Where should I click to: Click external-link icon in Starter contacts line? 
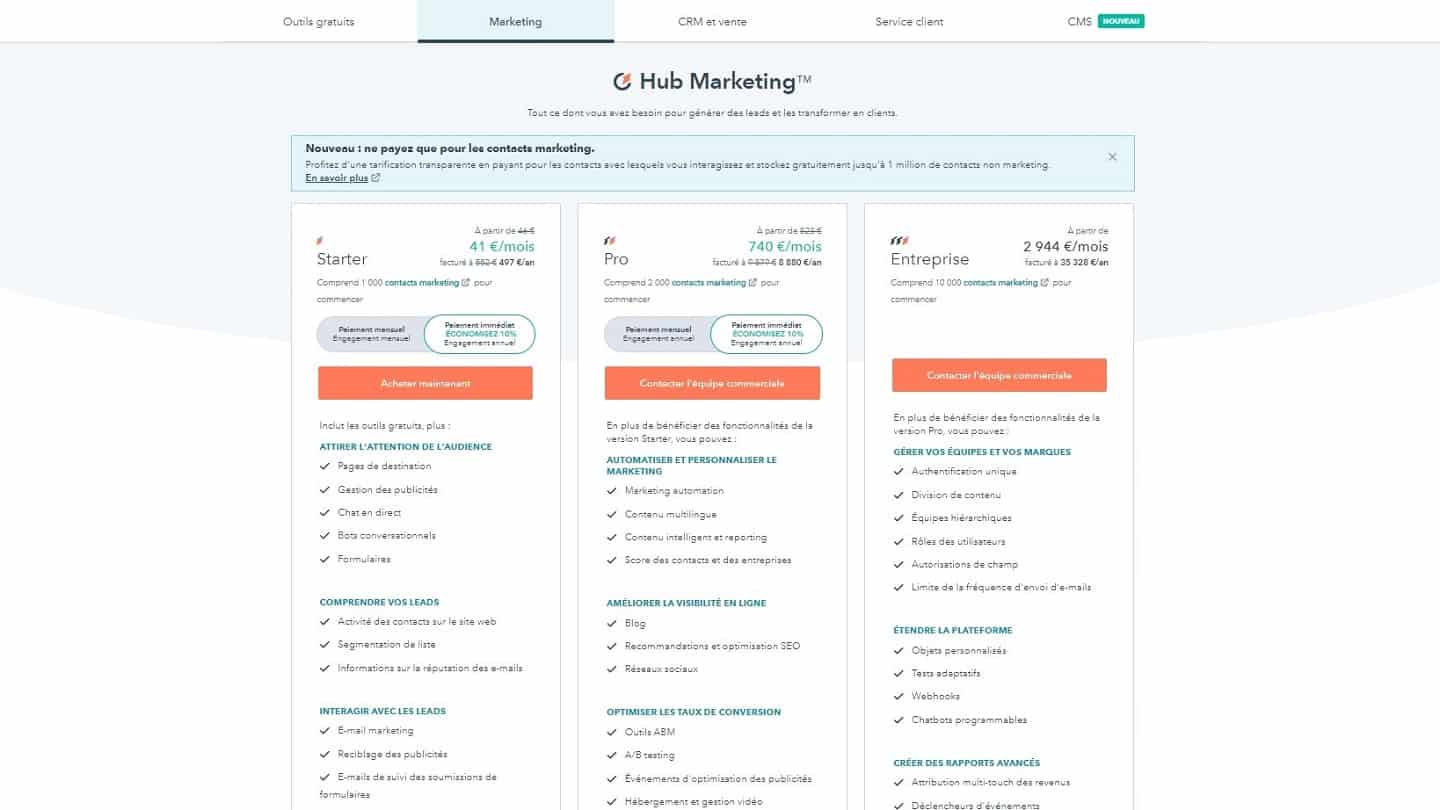click(466, 283)
